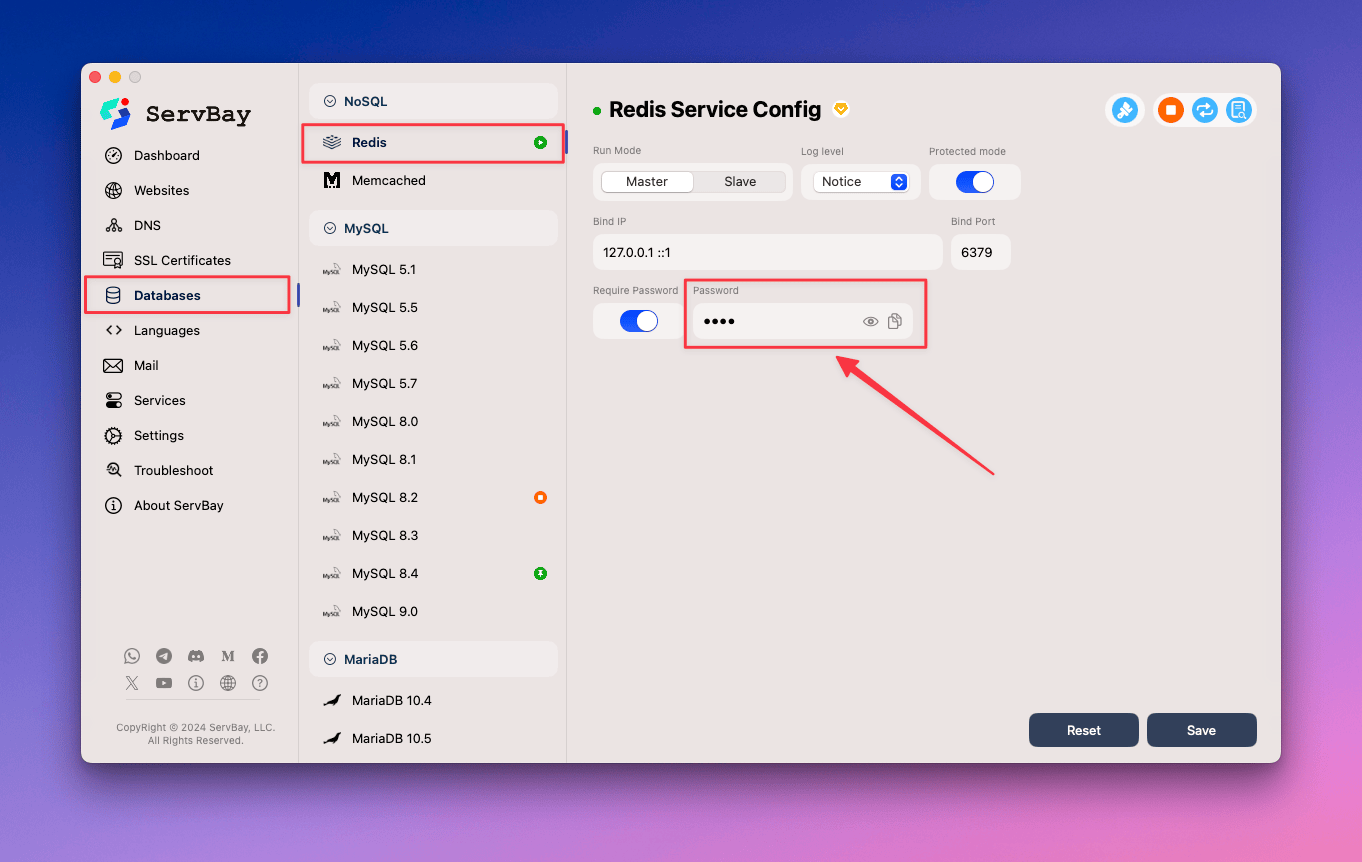The image size is (1362, 862).
Task: Click the brush config icon top right
Action: click(x=1124, y=110)
